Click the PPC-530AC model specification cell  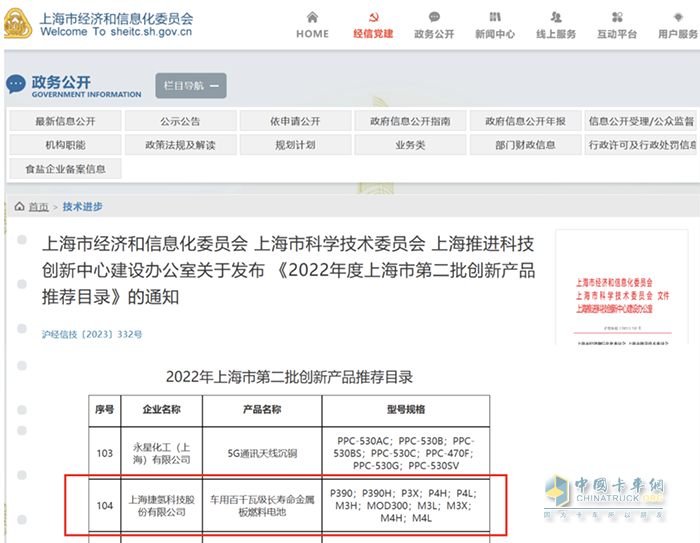(406, 453)
